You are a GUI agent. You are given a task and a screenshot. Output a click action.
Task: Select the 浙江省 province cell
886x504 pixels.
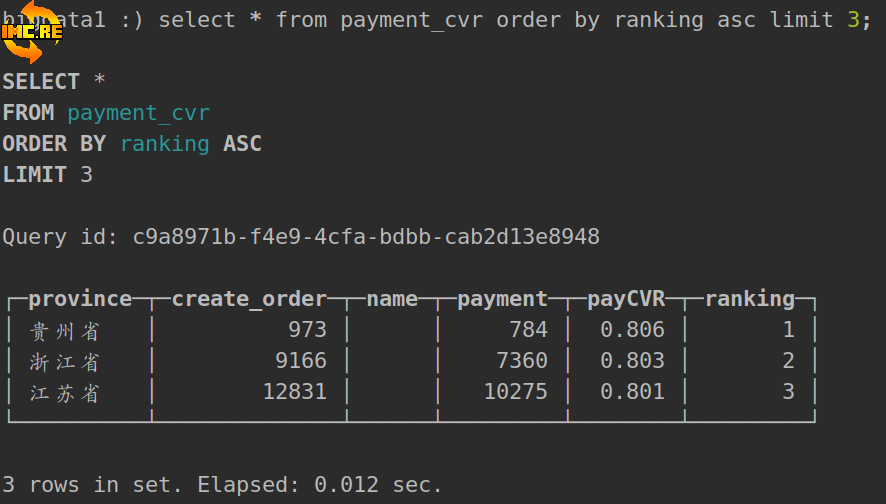pyautogui.click(x=65, y=362)
